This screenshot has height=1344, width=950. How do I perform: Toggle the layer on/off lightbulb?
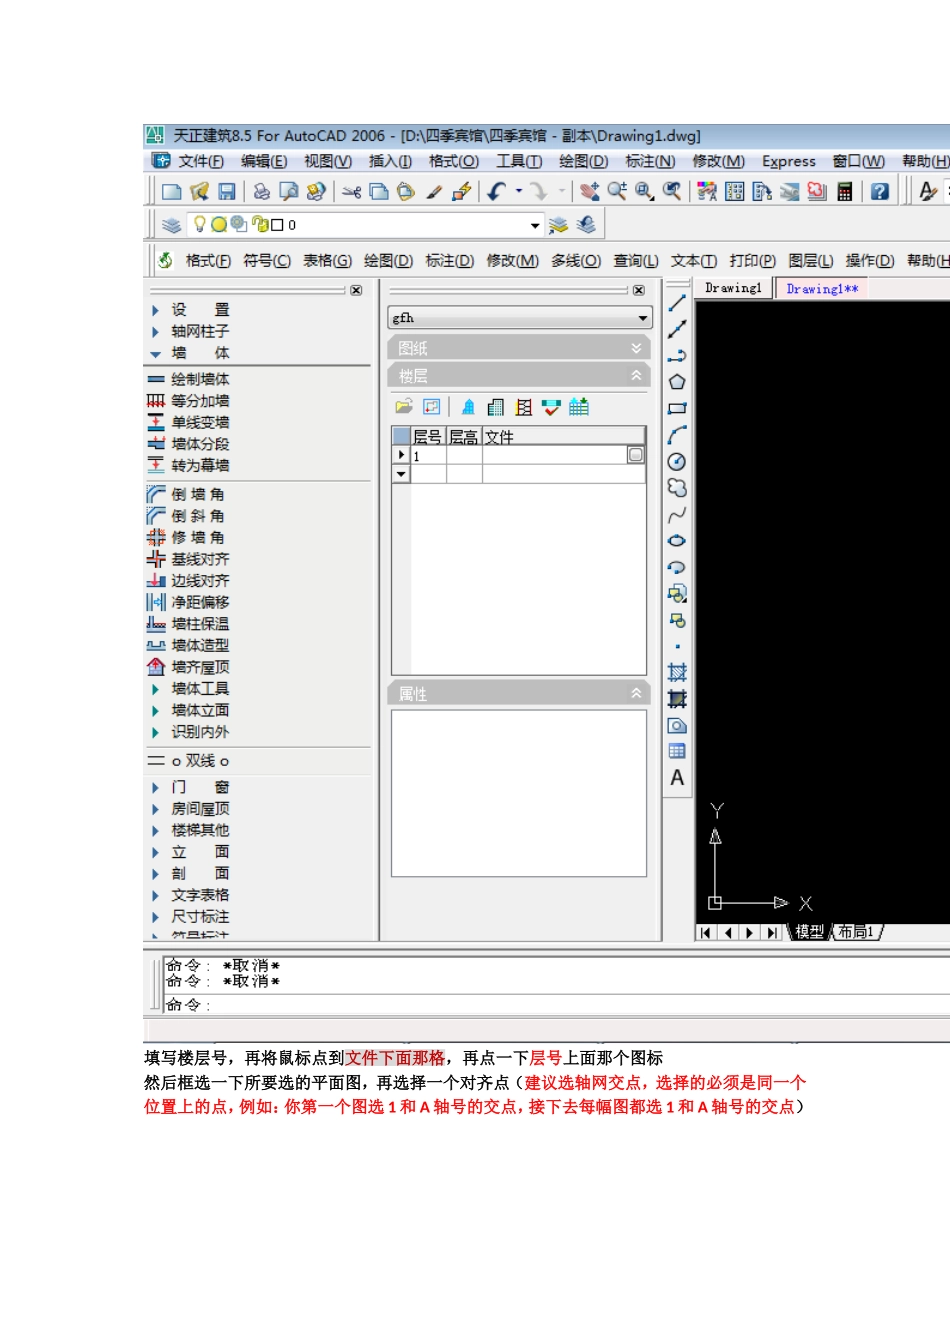click(200, 224)
